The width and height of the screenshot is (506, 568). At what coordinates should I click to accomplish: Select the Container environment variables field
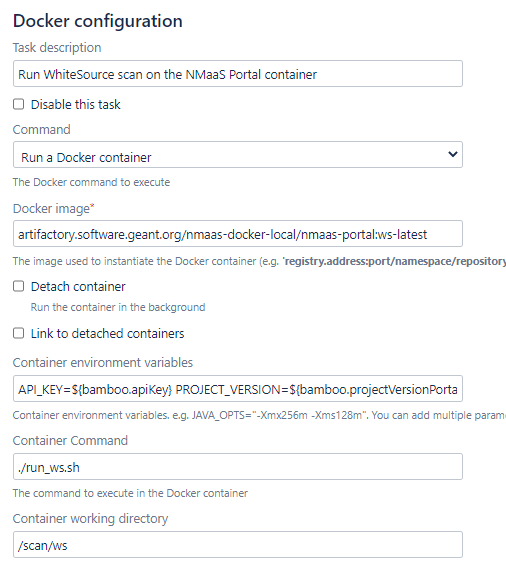point(238,389)
